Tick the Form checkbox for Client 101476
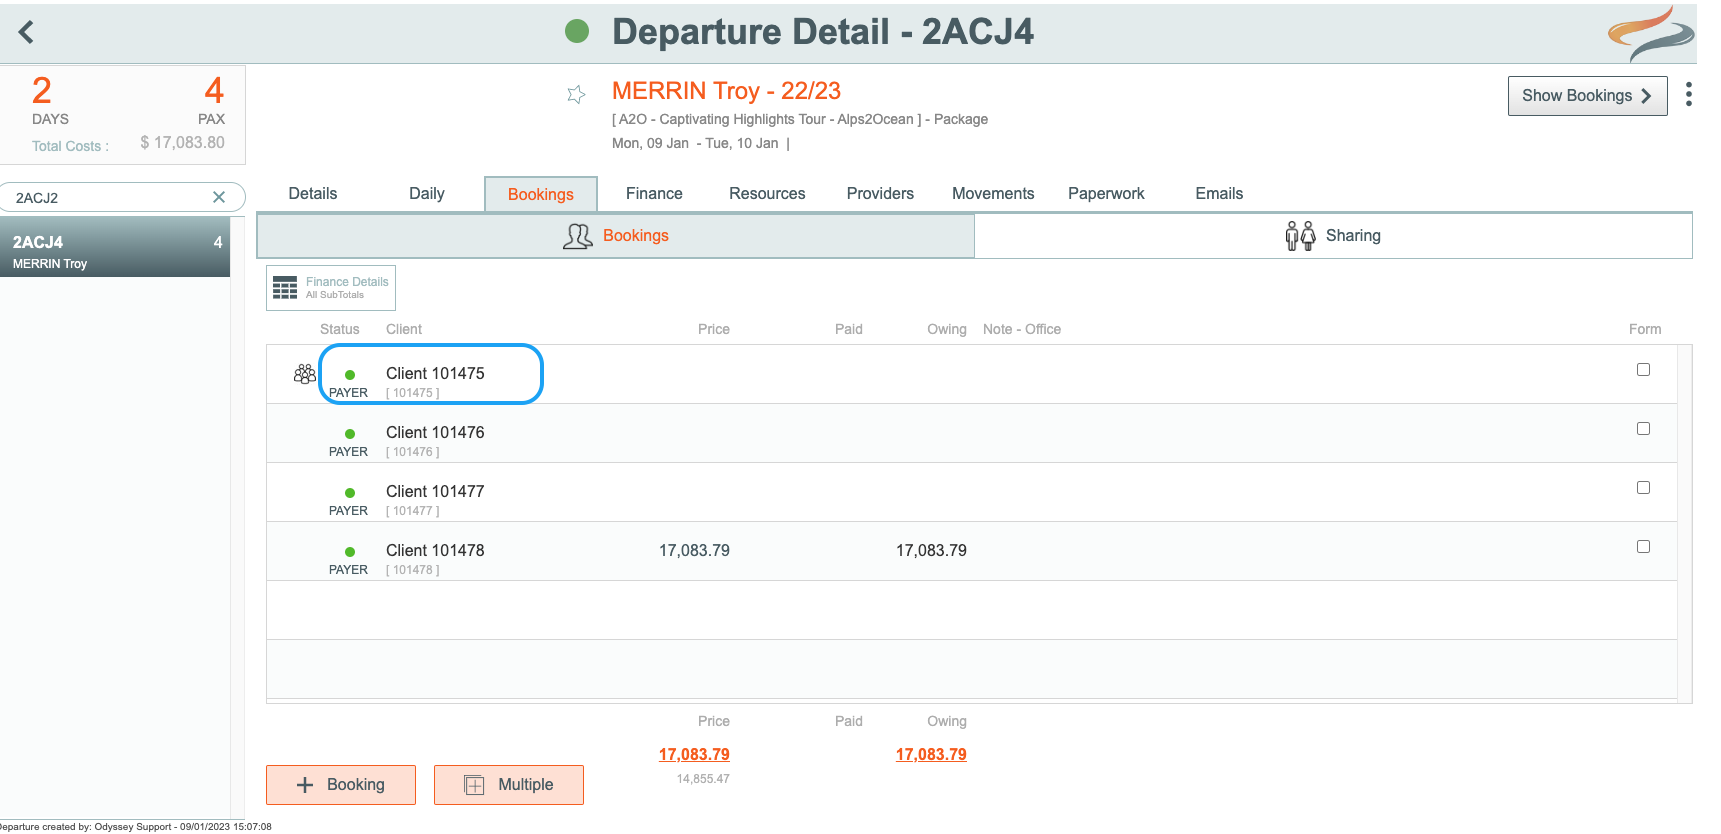Screen dimensions: 1721x834 pos(1643,428)
